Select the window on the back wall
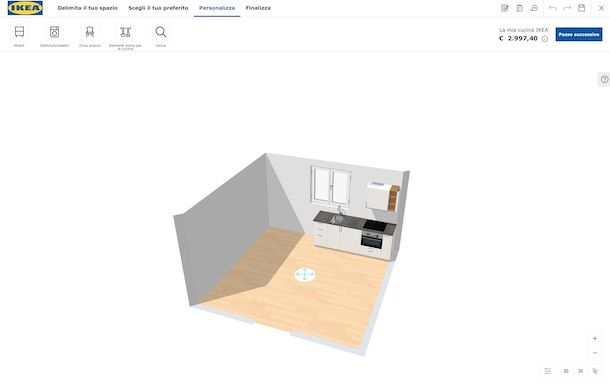This screenshot has width=610, height=384. 331,185
